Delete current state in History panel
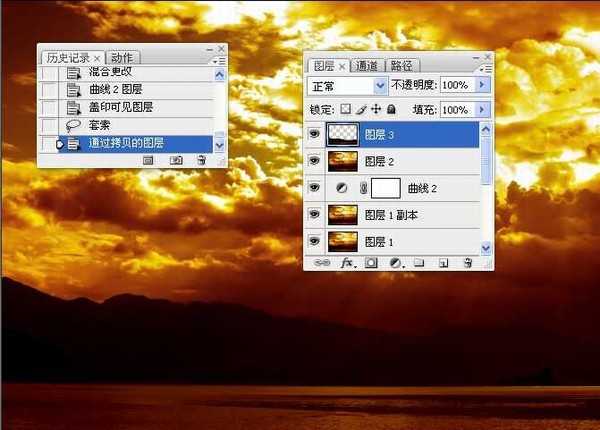This screenshot has height=430, width=600. 201,160
